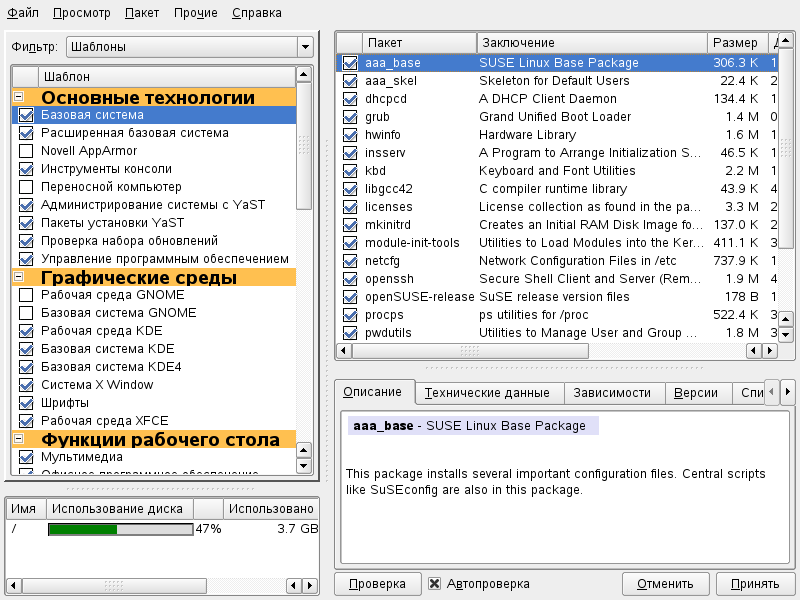Image resolution: width=800 pixels, height=600 pixels.
Task: Open the Пакет menu
Action: tap(141, 13)
